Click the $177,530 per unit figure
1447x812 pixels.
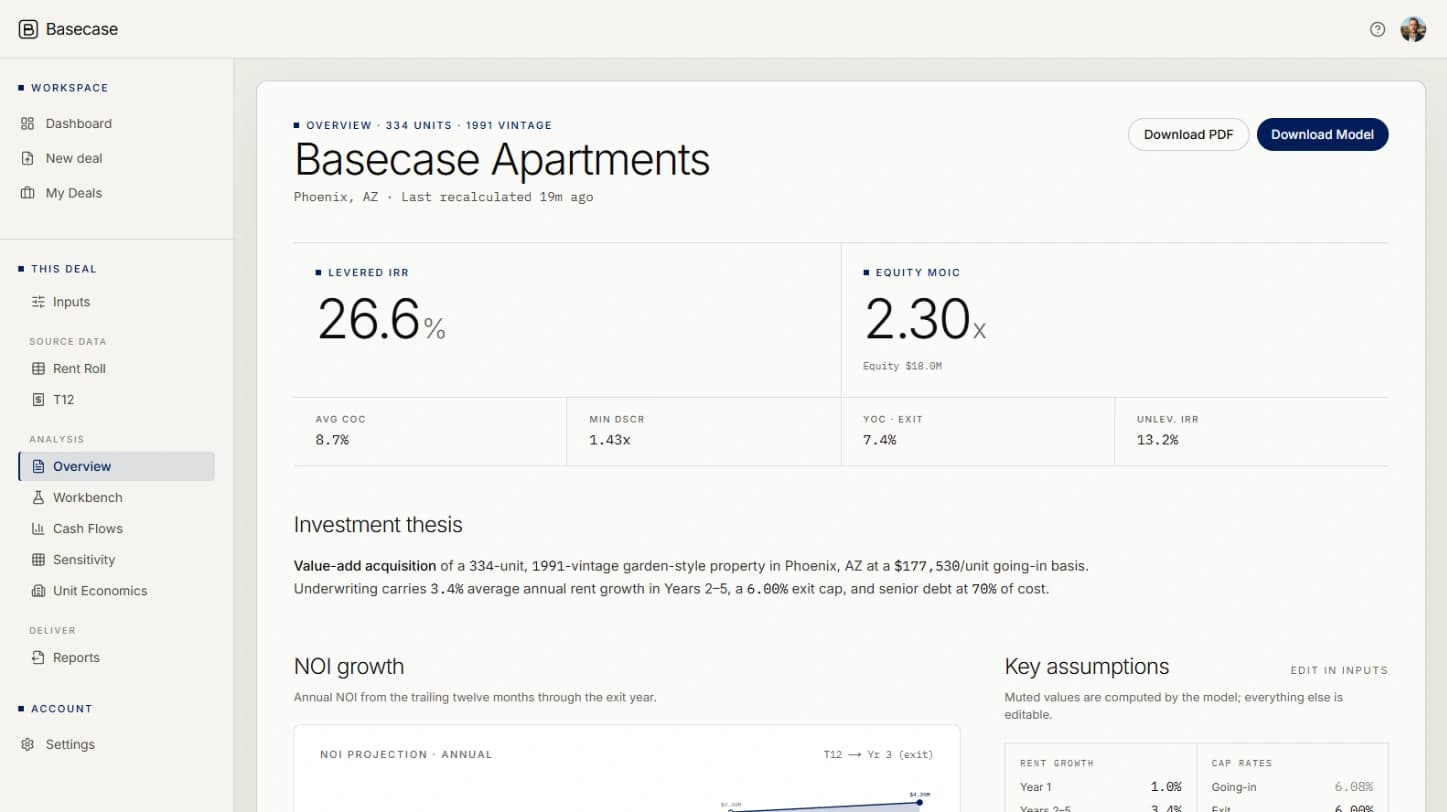click(x=927, y=566)
